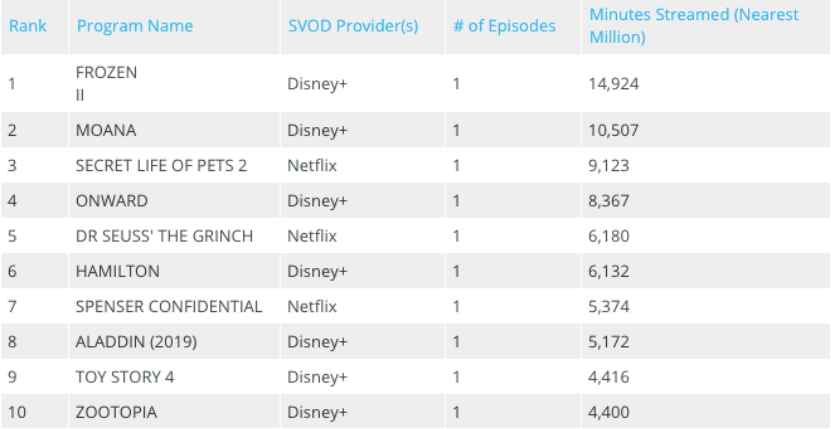Select the 4,400 minutes value for Zootopia
This screenshot has width=831, height=429.
609,412
